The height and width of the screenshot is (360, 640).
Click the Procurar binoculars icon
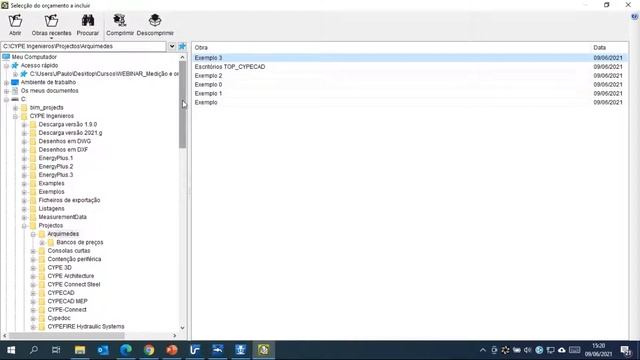[x=88, y=20]
